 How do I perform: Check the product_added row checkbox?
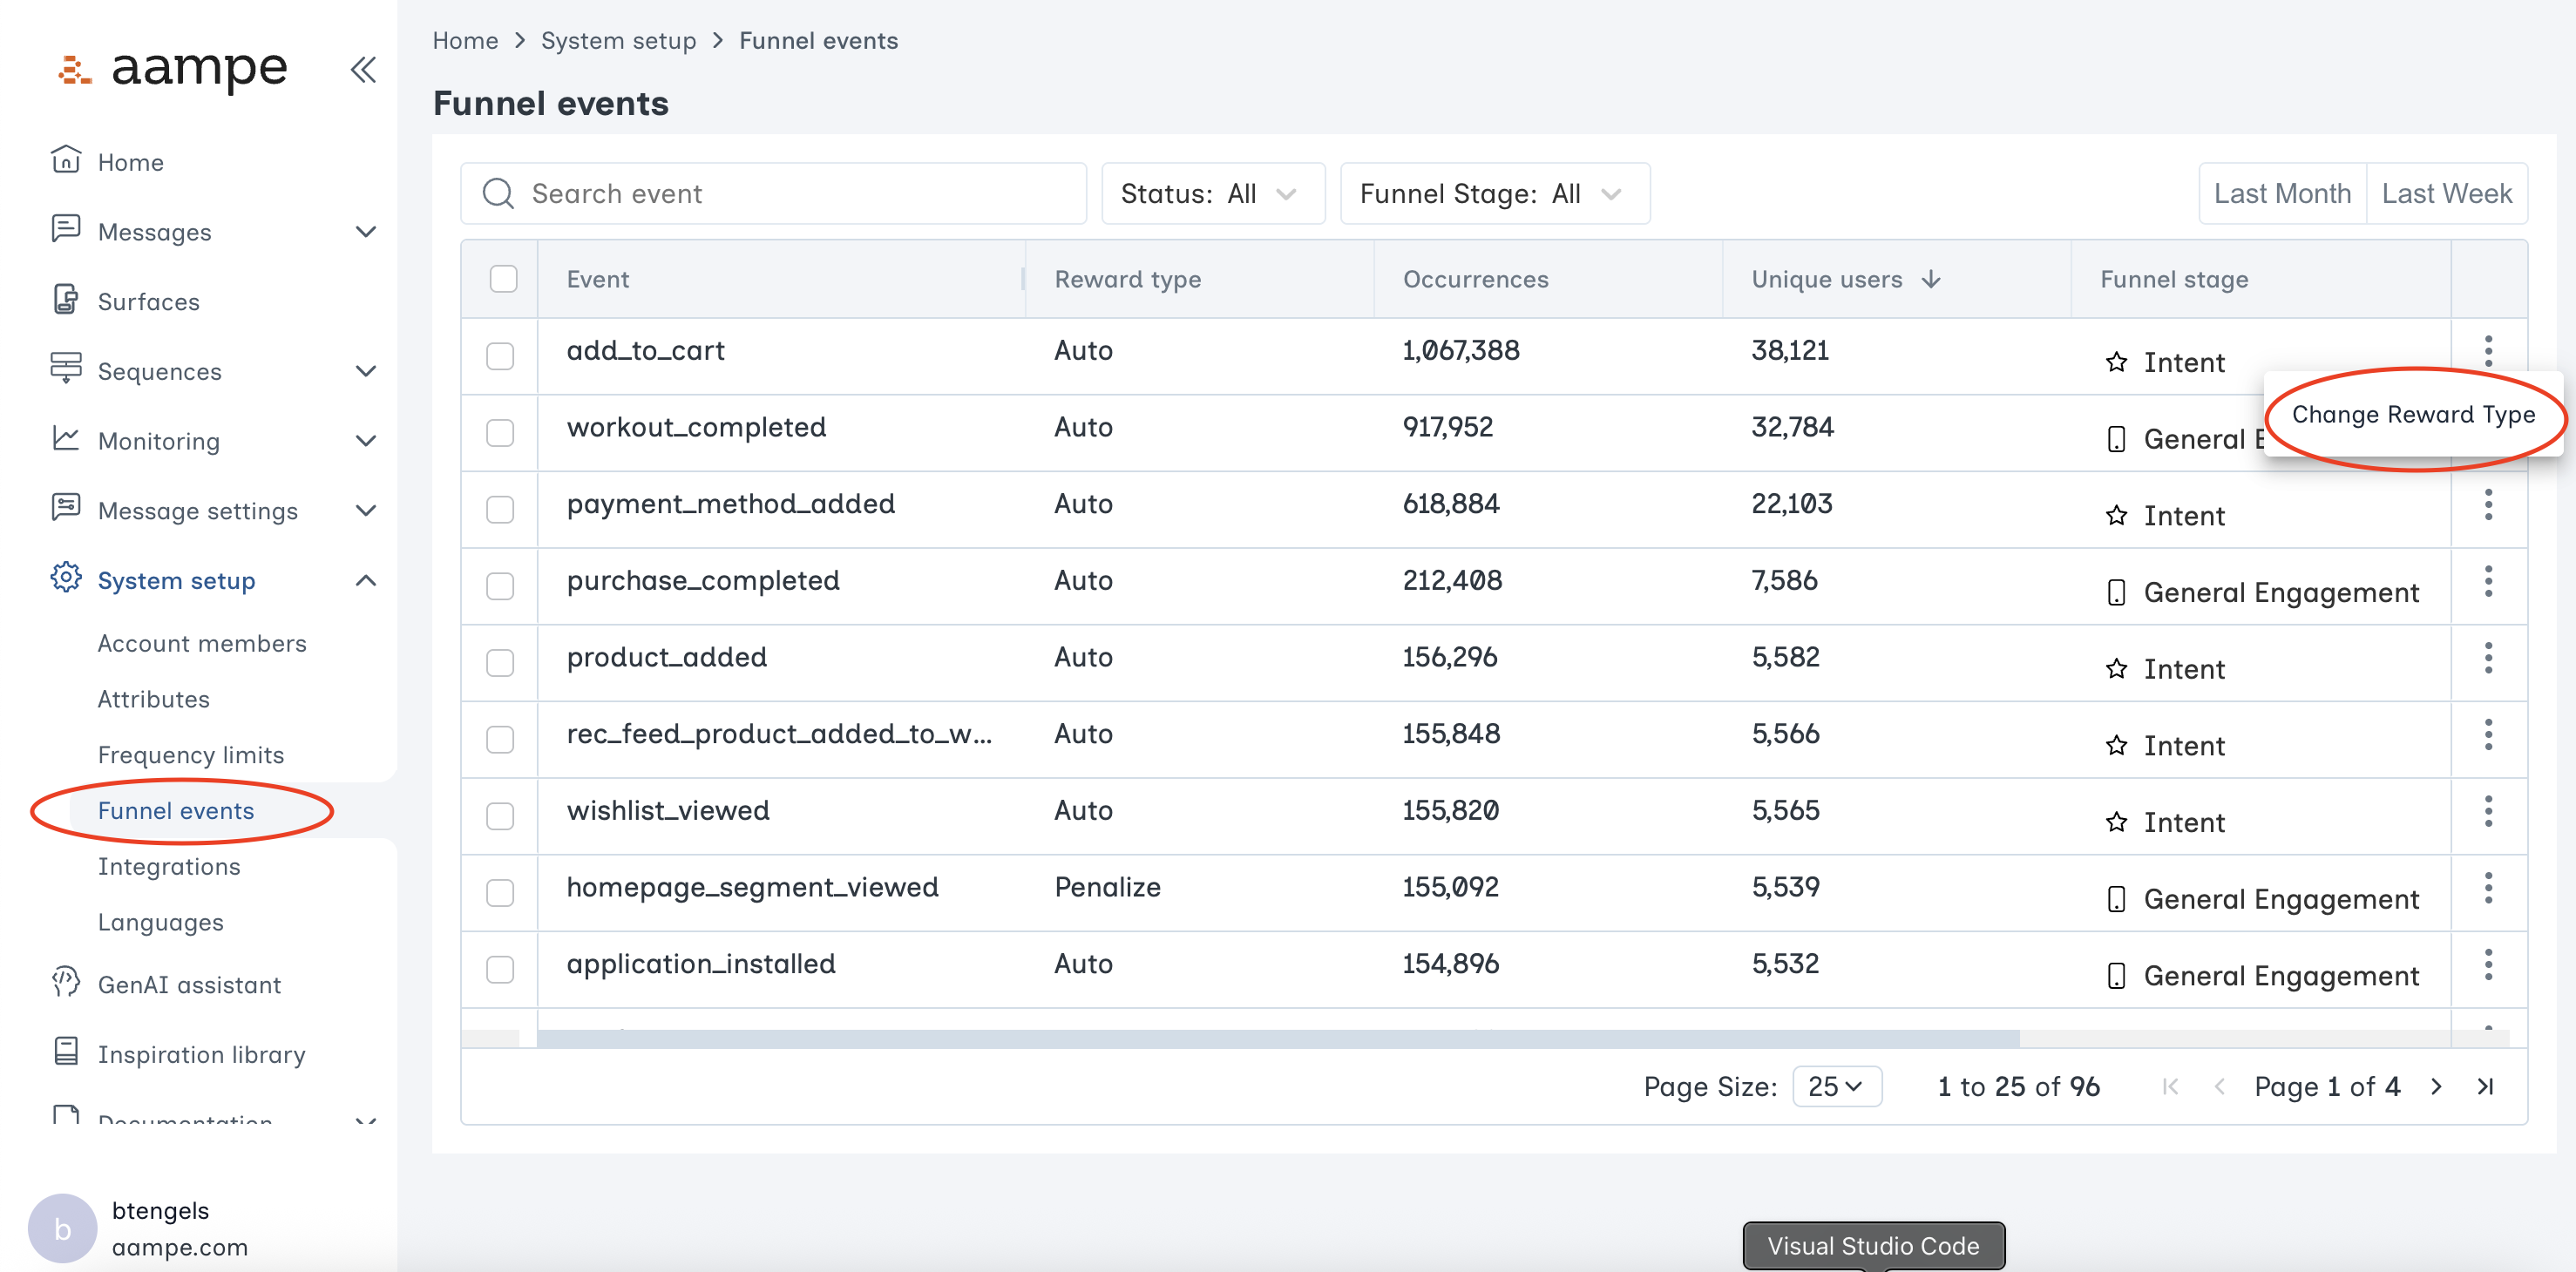[x=500, y=663]
